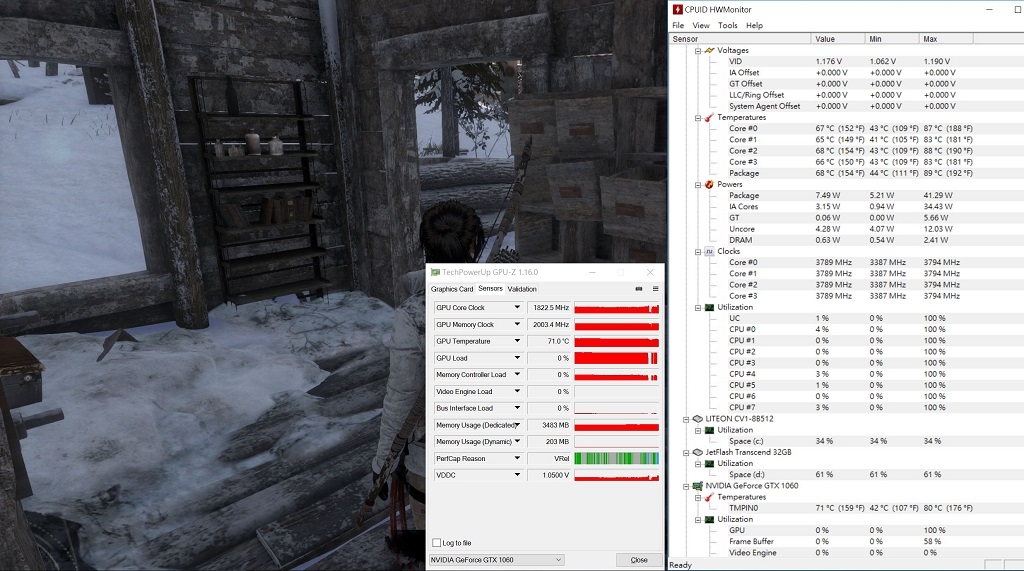Open the File menu in HWMonitor
This screenshot has width=1024, height=571.
pyautogui.click(x=678, y=25)
